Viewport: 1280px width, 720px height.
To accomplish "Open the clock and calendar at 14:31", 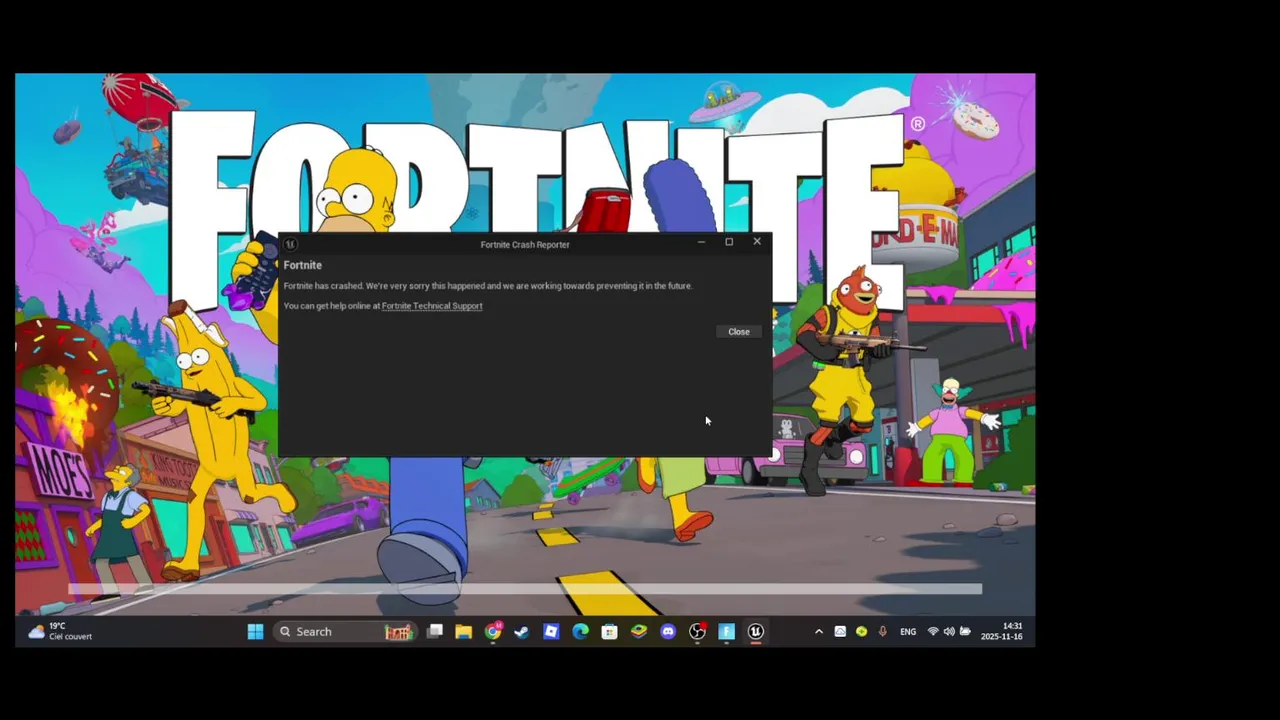I will click(1001, 631).
